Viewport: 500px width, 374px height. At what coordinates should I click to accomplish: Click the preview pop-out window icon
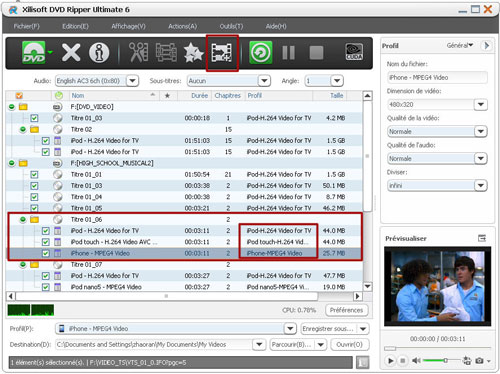pyautogui.click(x=482, y=238)
